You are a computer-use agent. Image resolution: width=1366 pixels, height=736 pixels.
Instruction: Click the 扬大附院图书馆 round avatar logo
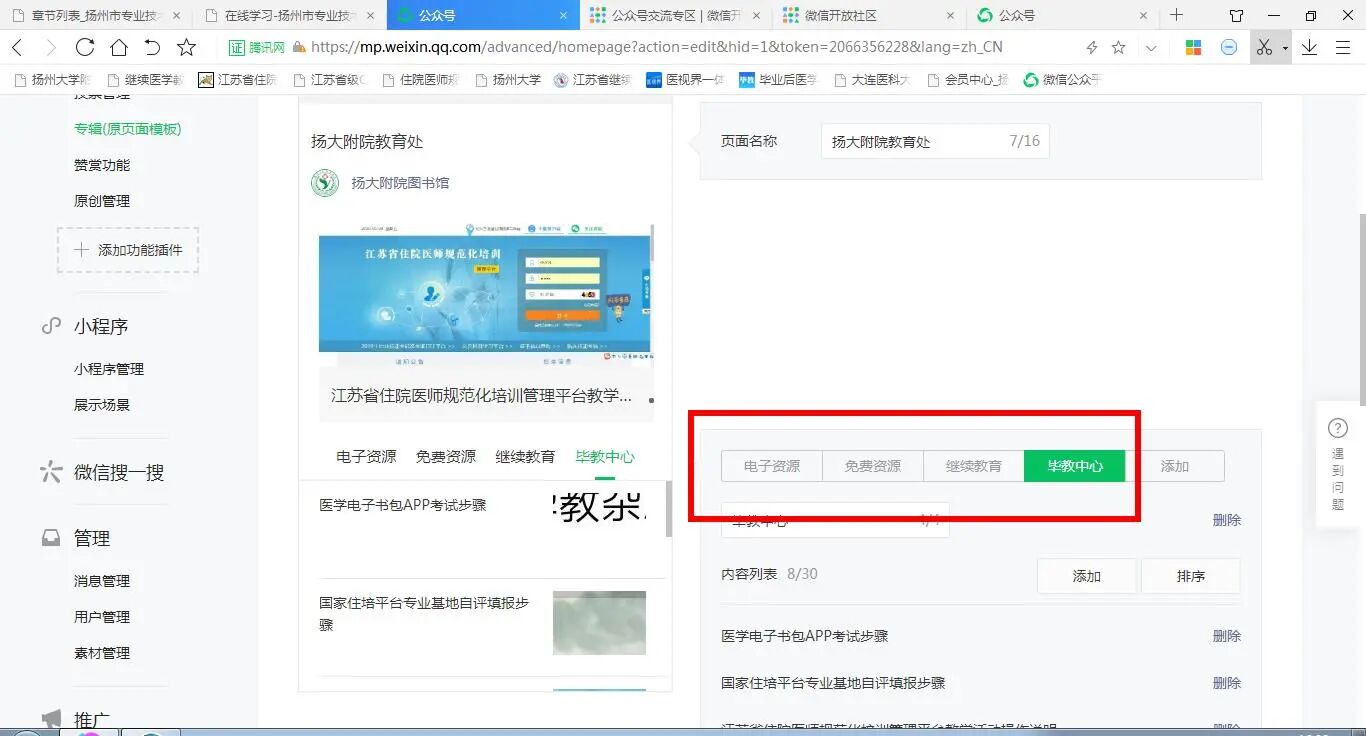pyautogui.click(x=325, y=183)
